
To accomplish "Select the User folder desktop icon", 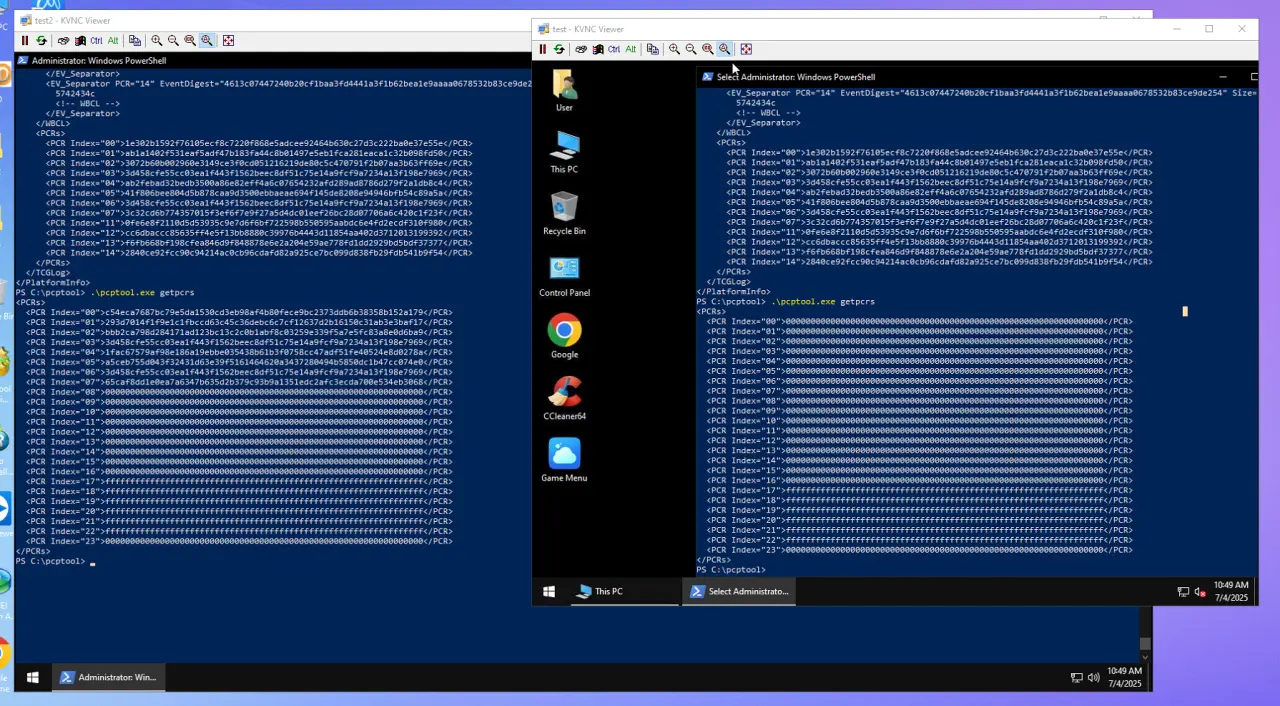I will [564, 90].
